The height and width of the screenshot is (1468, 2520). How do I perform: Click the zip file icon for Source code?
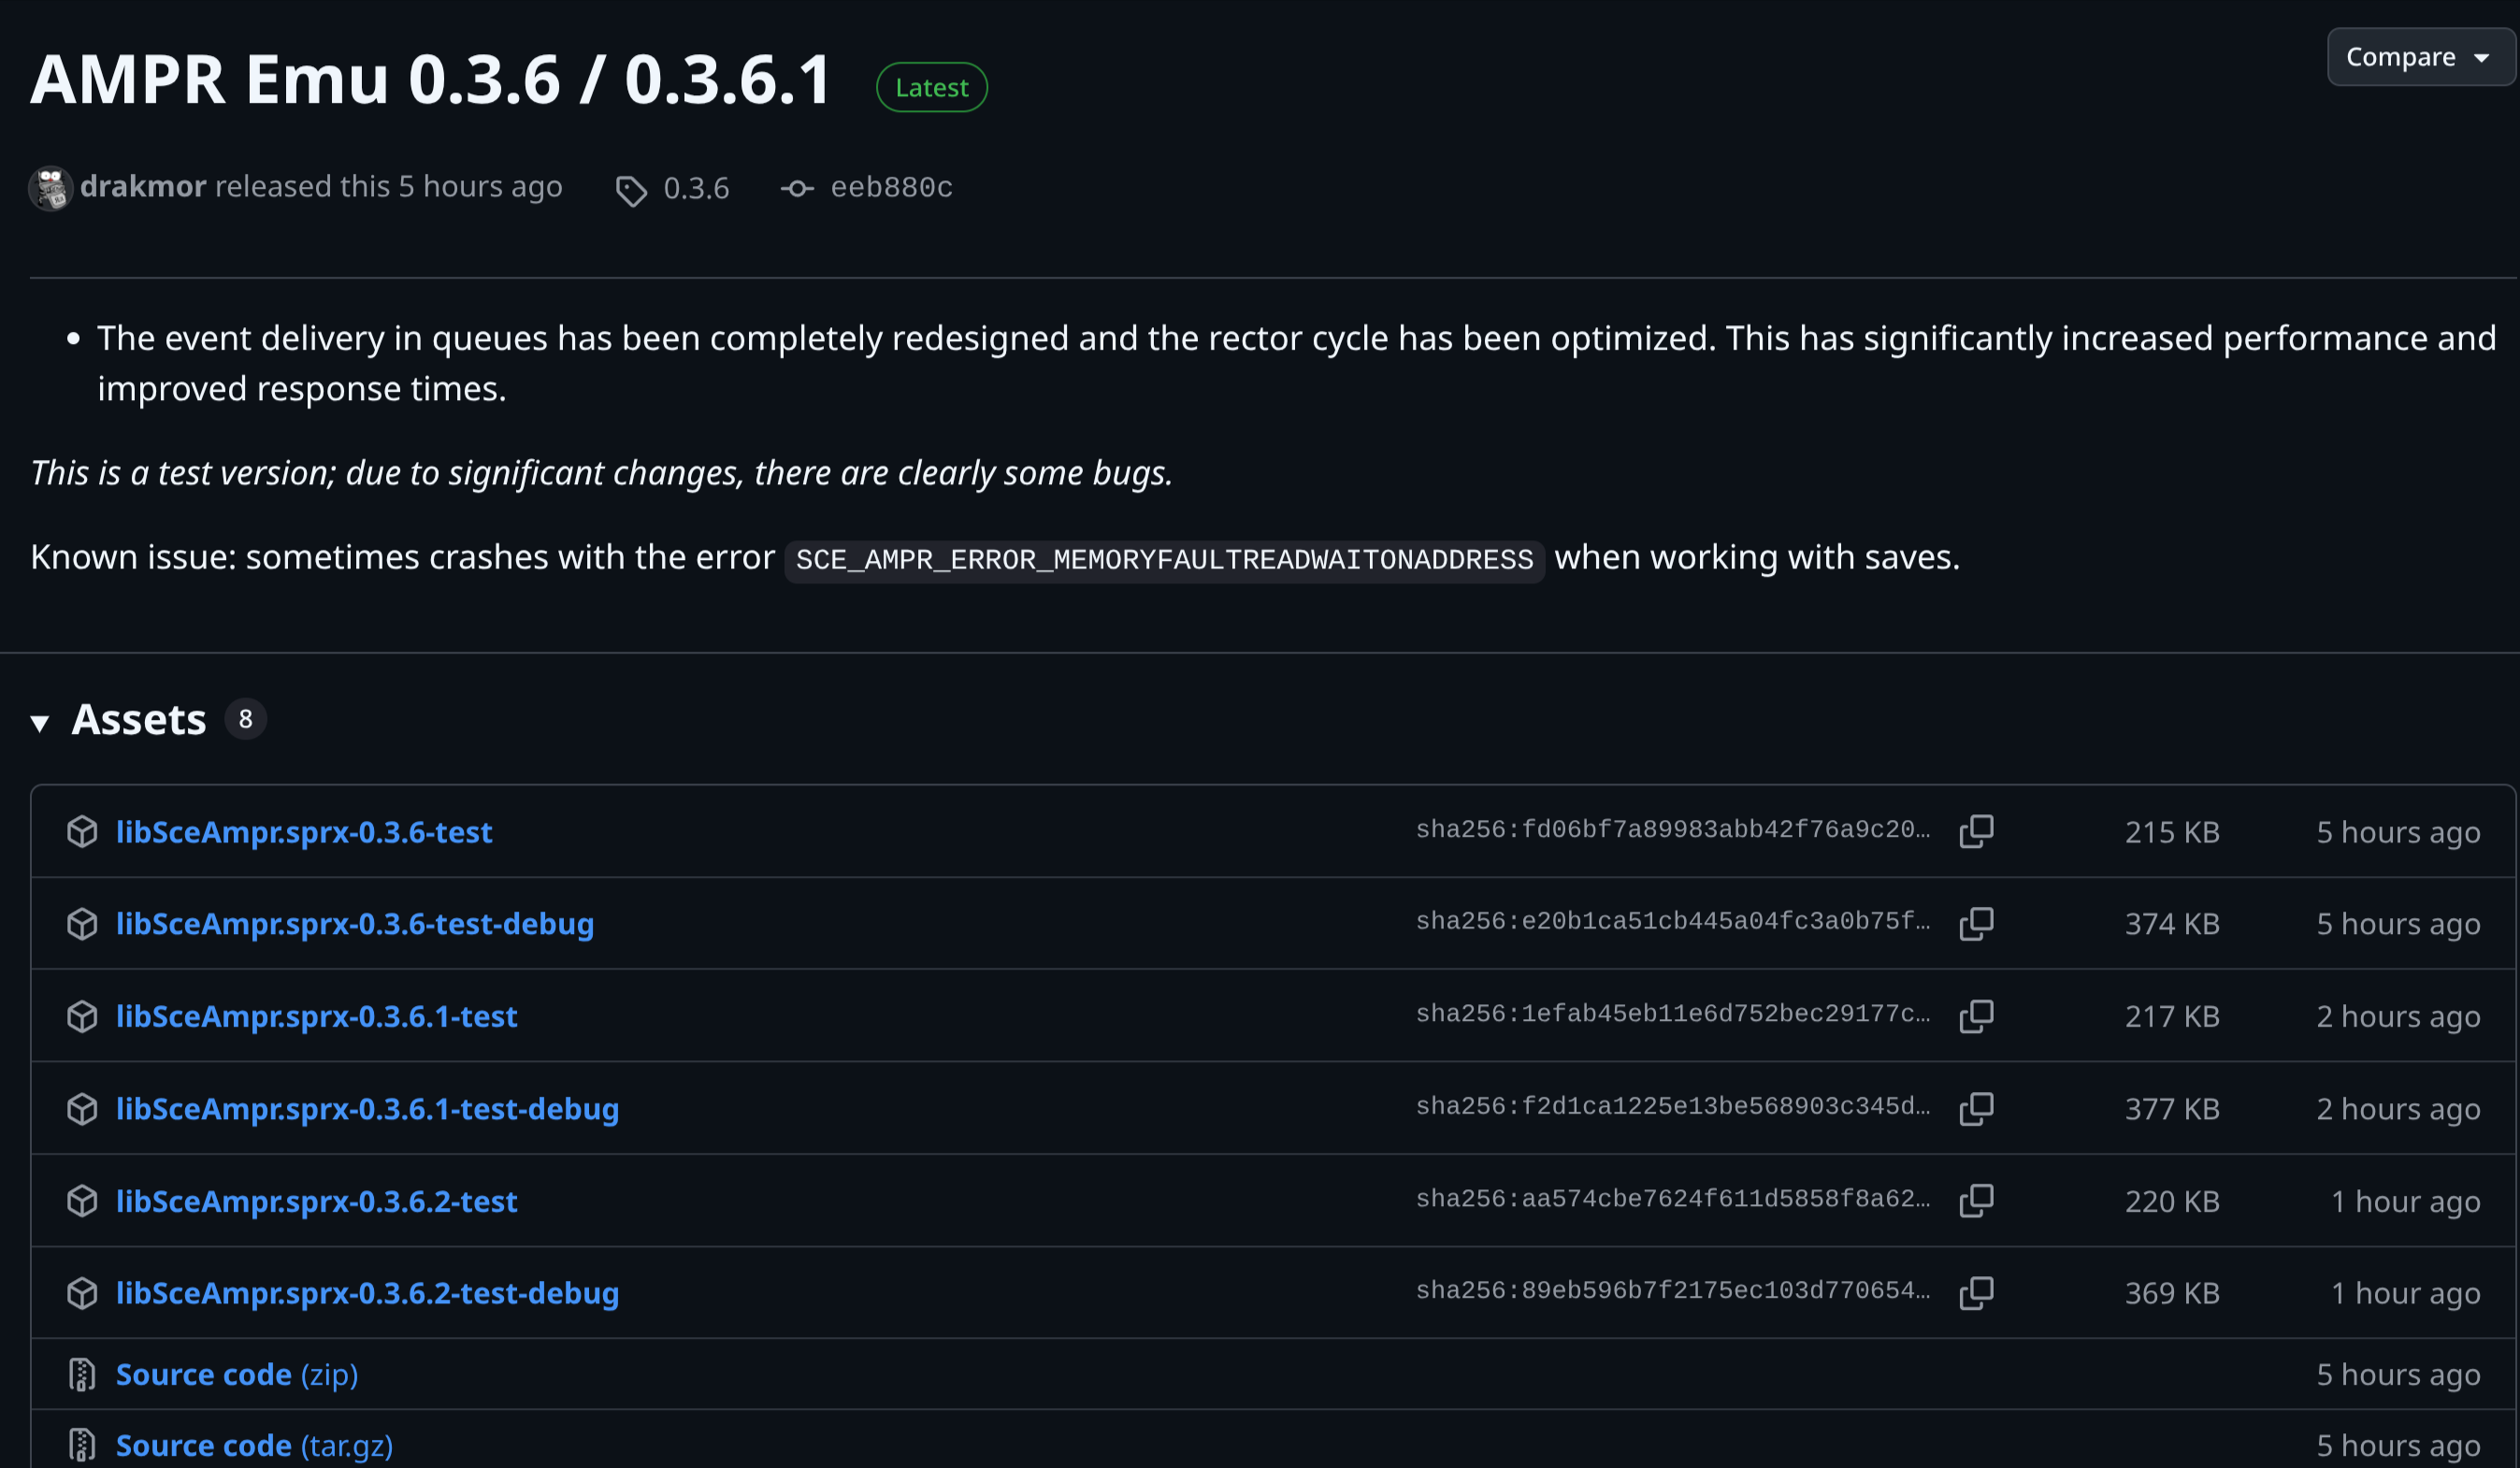coord(82,1375)
